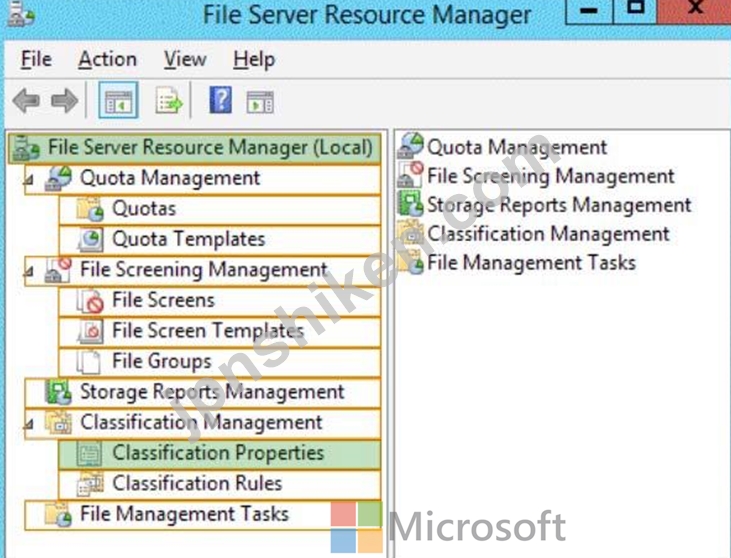This screenshot has height=558, width=731.
Task: Click the Forward arrow toolbar icon
Action: 64,101
